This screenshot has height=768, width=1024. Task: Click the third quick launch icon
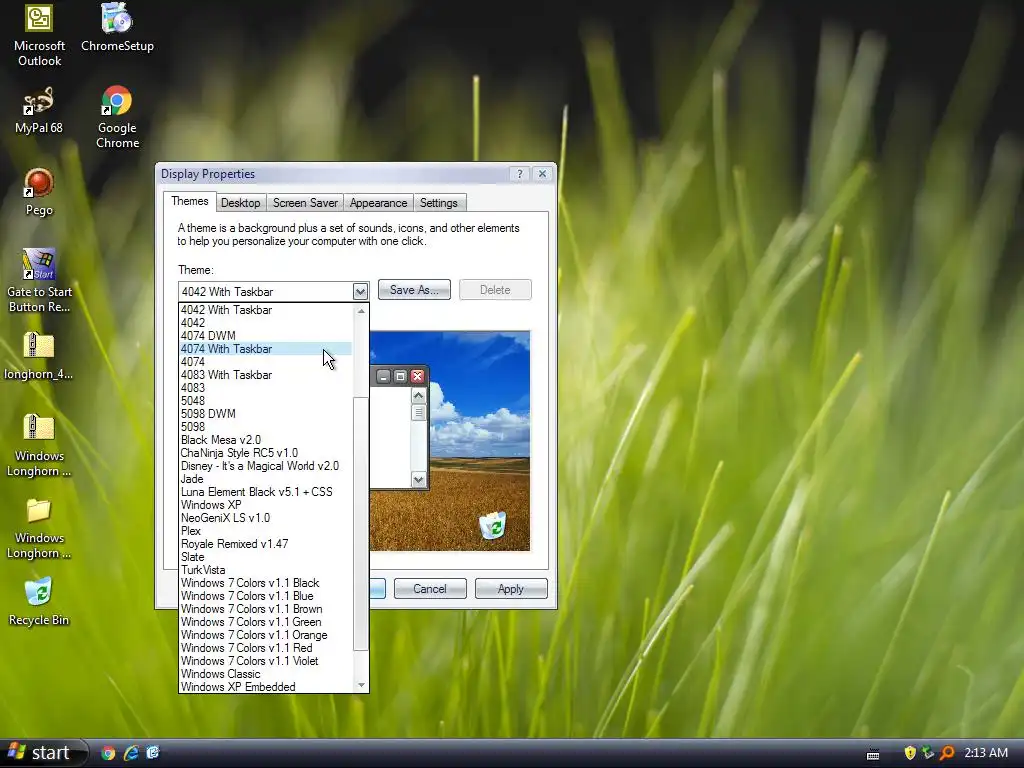pyautogui.click(x=153, y=753)
